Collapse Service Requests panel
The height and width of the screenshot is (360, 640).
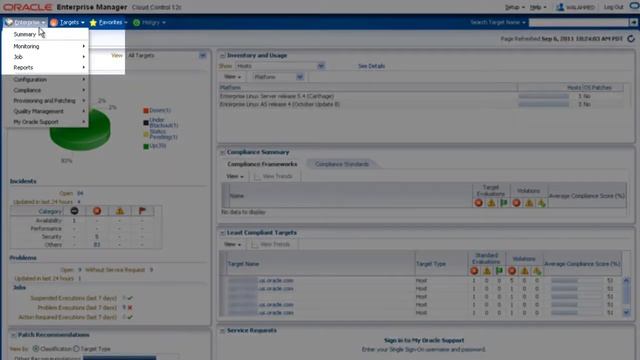coord(222,331)
